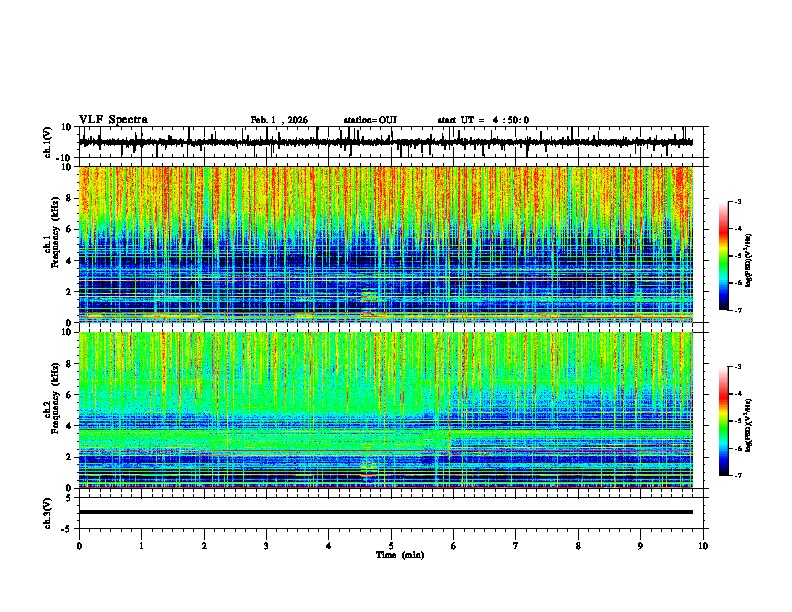The height and width of the screenshot is (612, 792).
Task: Click the time axis tick label '2'
Action: 204,546
